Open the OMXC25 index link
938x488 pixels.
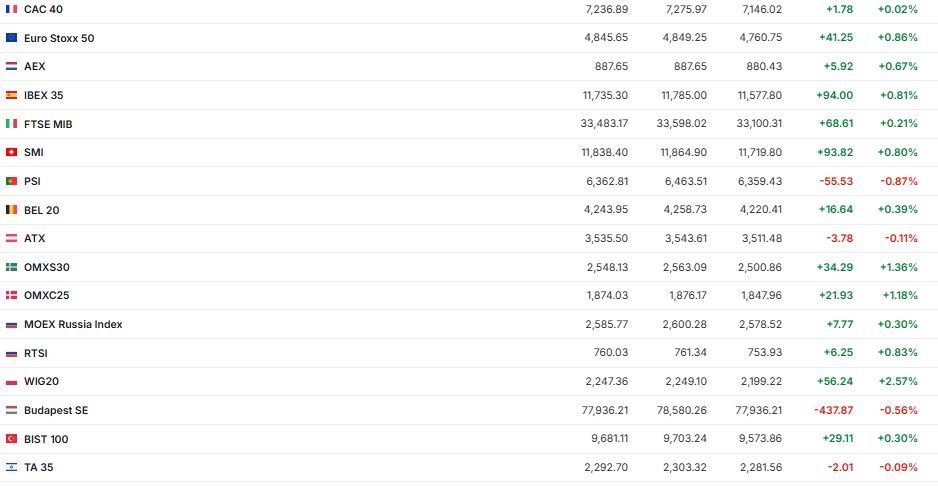point(46,296)
